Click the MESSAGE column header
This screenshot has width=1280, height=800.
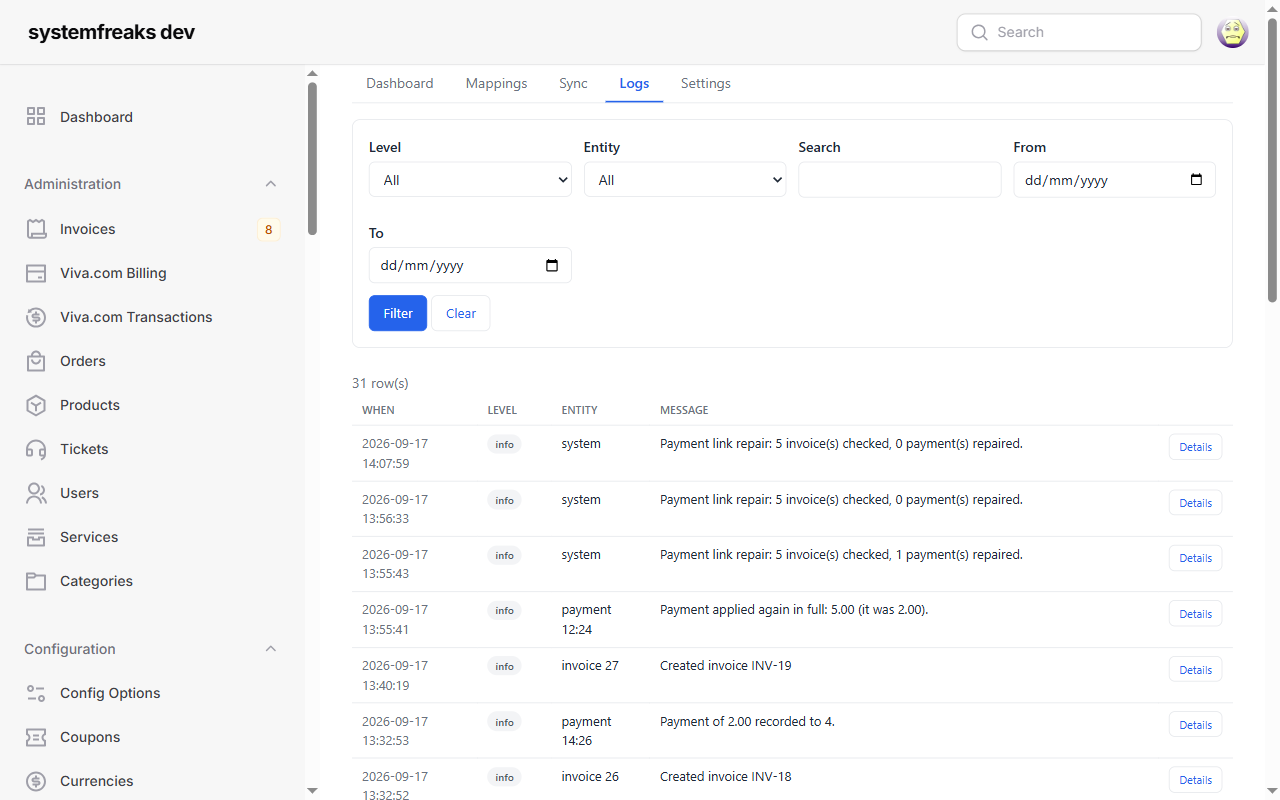(684, 410)
